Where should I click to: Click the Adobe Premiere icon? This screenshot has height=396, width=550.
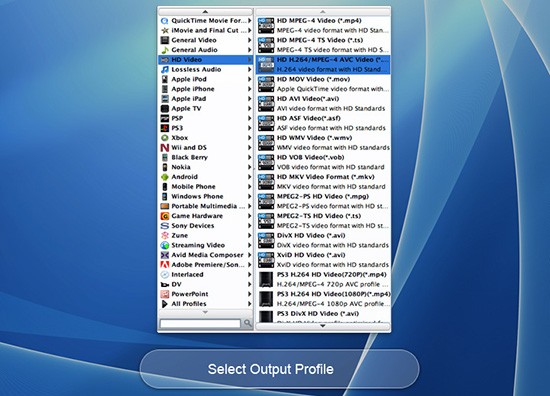click(165, 265)
